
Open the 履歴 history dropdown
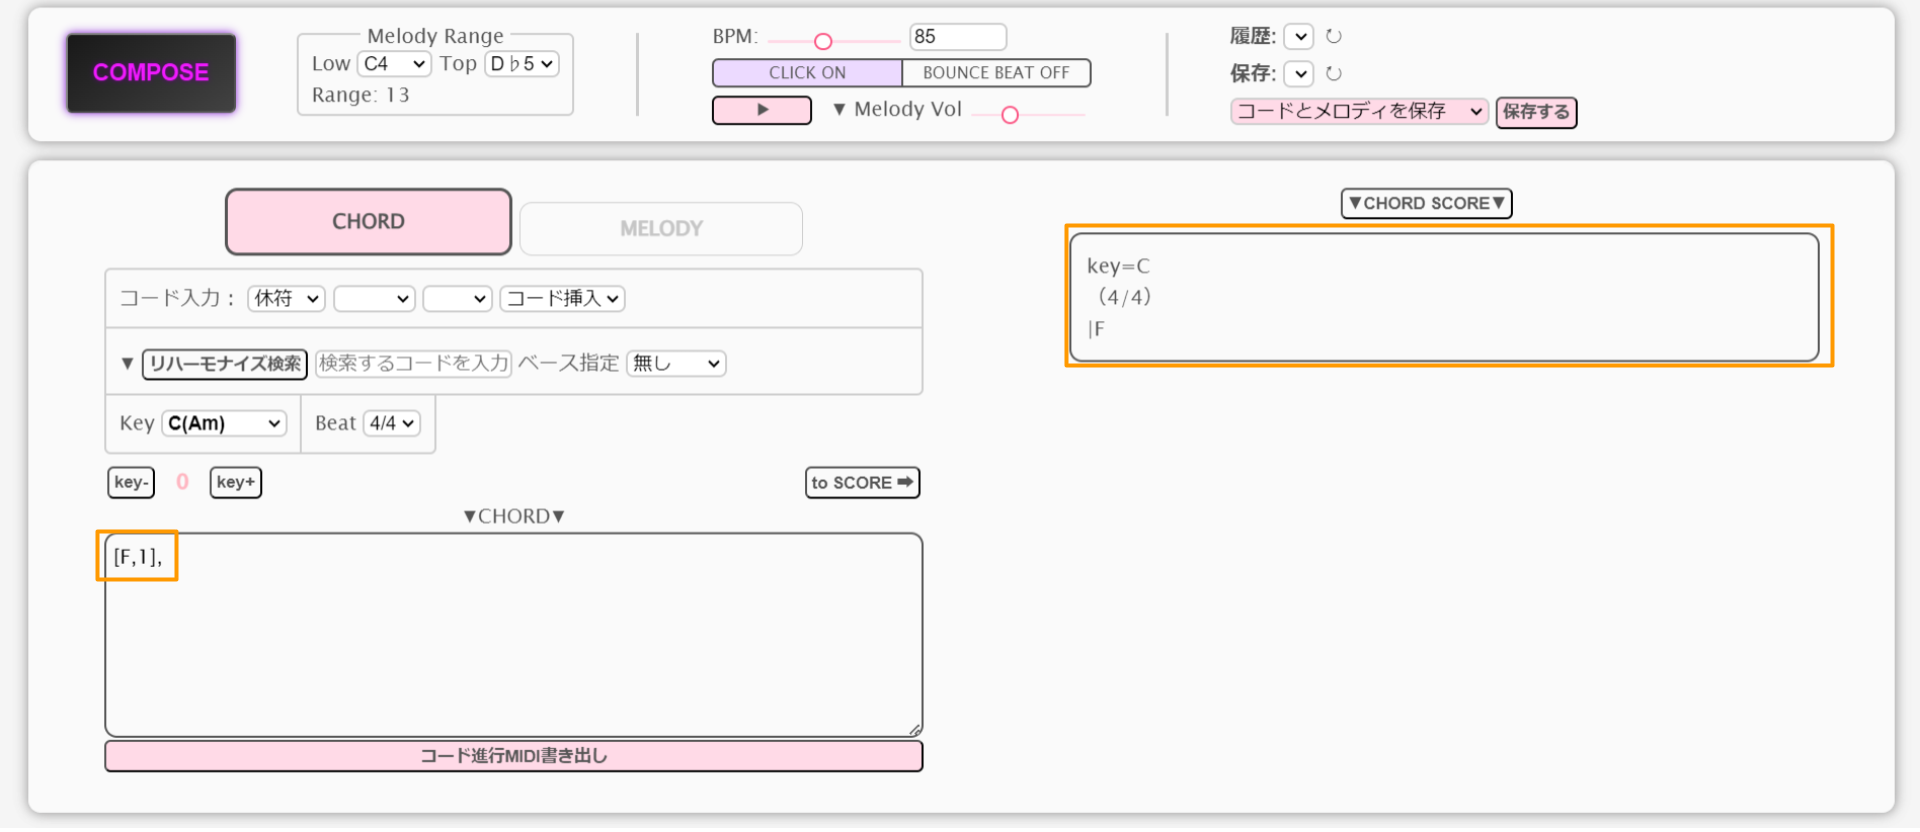point(1298,37)
